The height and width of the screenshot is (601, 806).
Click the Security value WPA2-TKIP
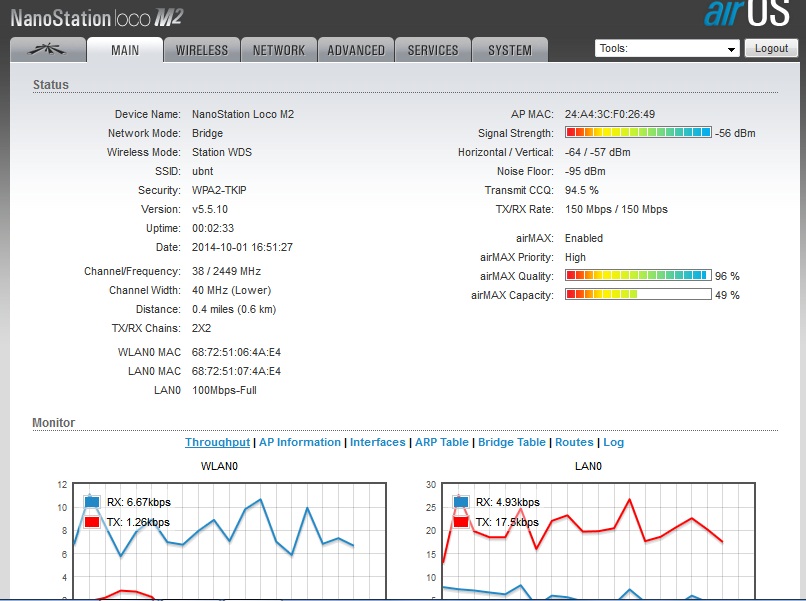219,190
